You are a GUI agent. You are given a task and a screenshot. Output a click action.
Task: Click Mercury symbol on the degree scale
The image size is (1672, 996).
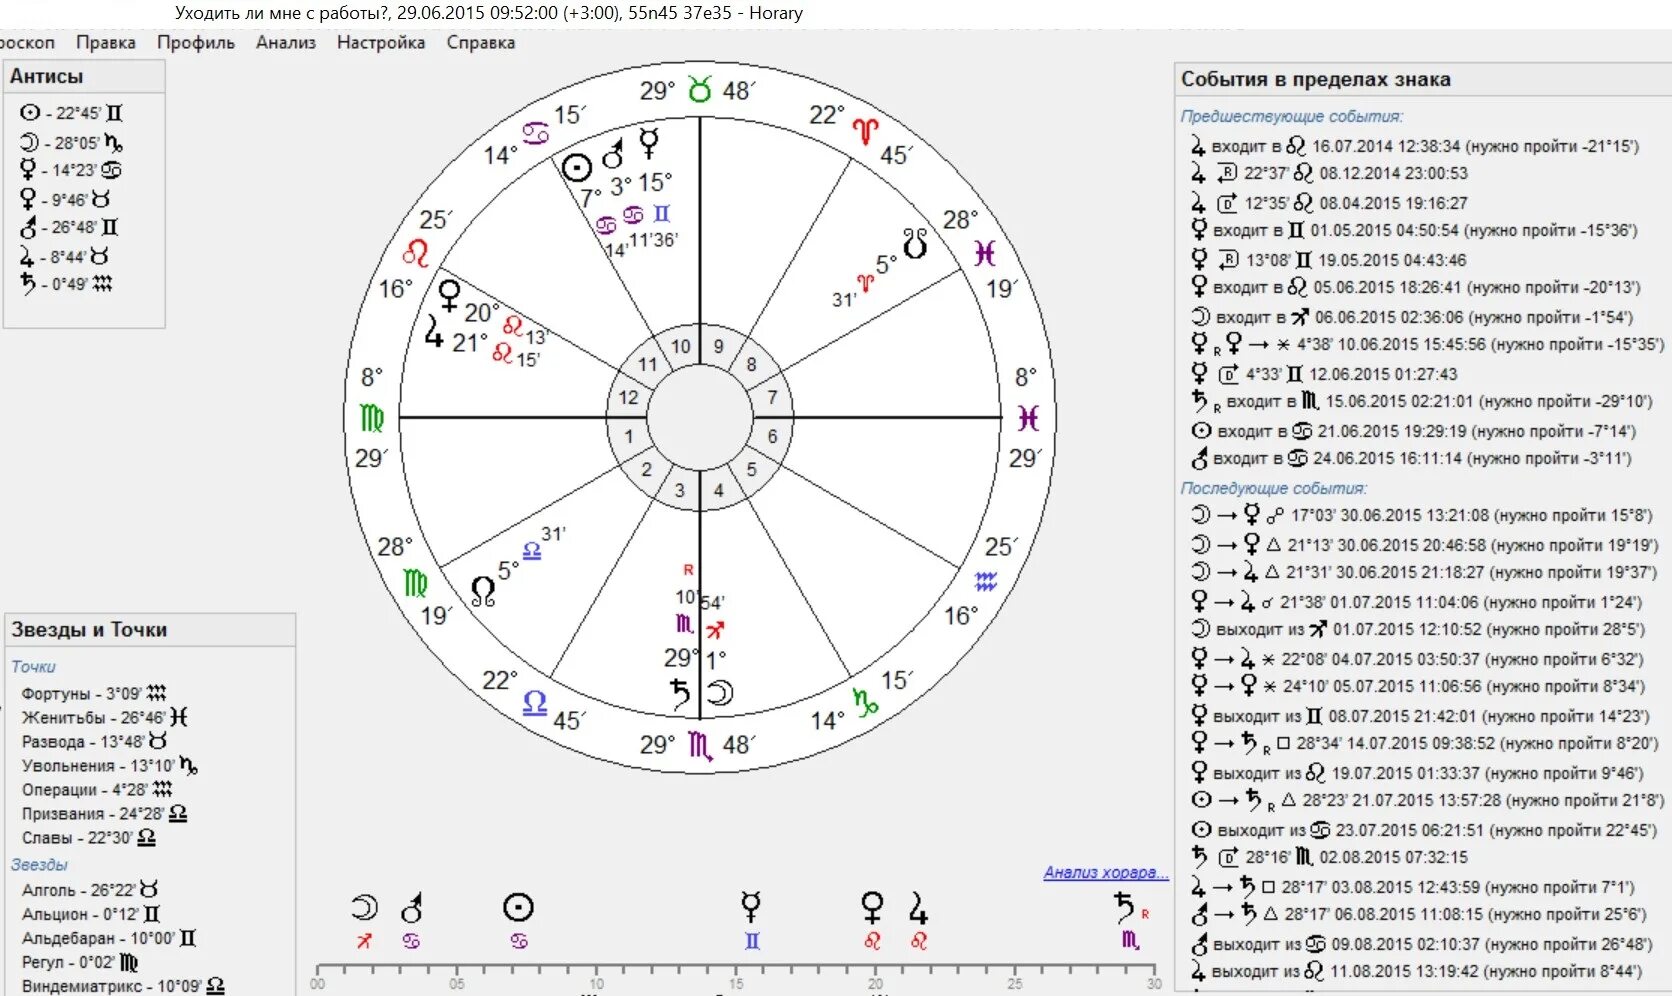pos(751,908)
